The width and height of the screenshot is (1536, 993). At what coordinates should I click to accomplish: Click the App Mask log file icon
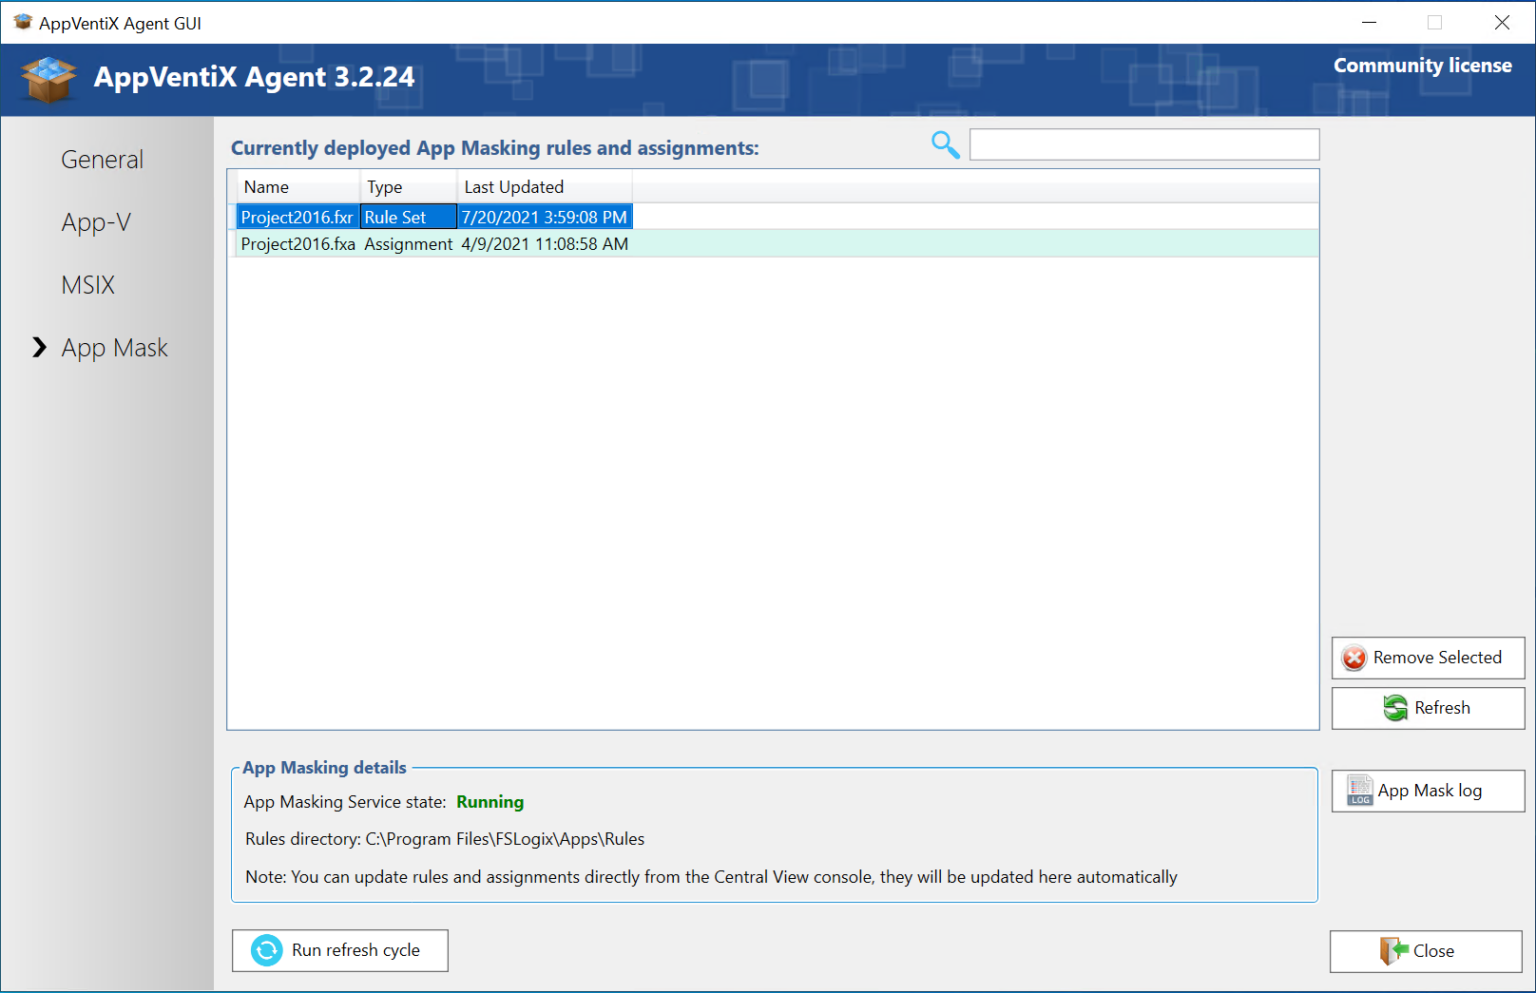point(1360,791)
